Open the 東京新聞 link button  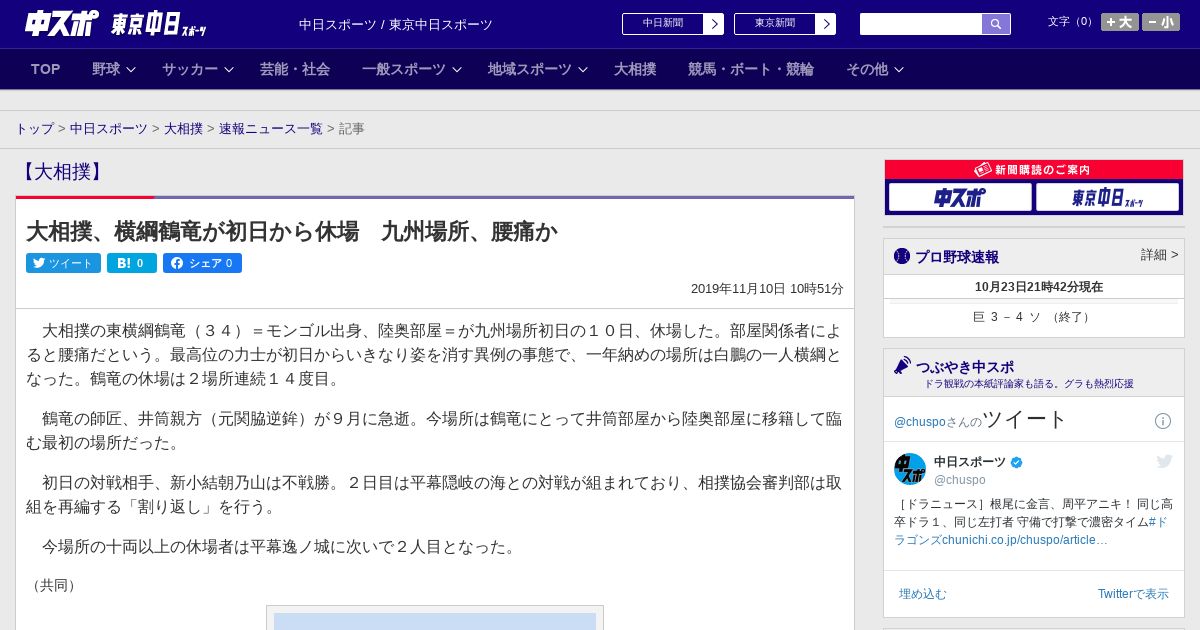click(775, 24)
